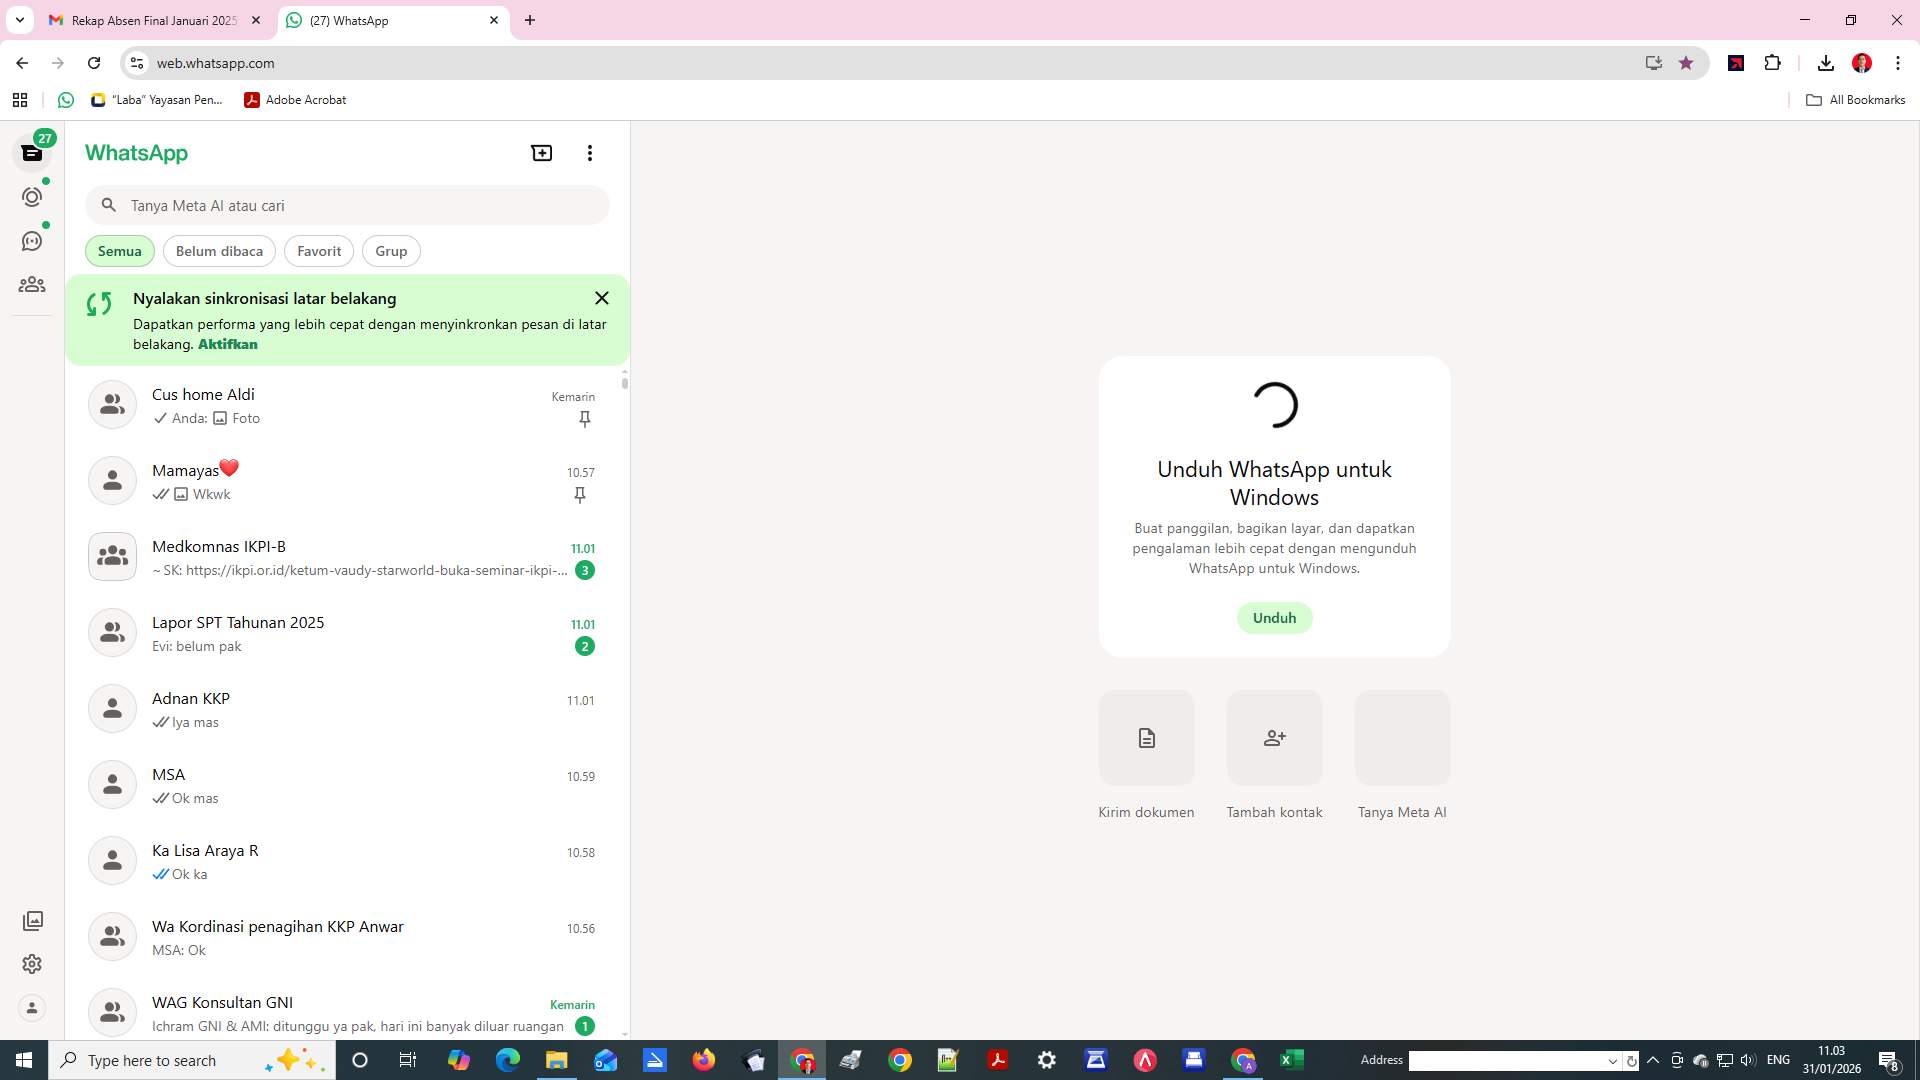Image resolution: width=1920 pixels, height=1080 pixels.
Task: Click the Tanya Meta AI search field
Action: 347,205
